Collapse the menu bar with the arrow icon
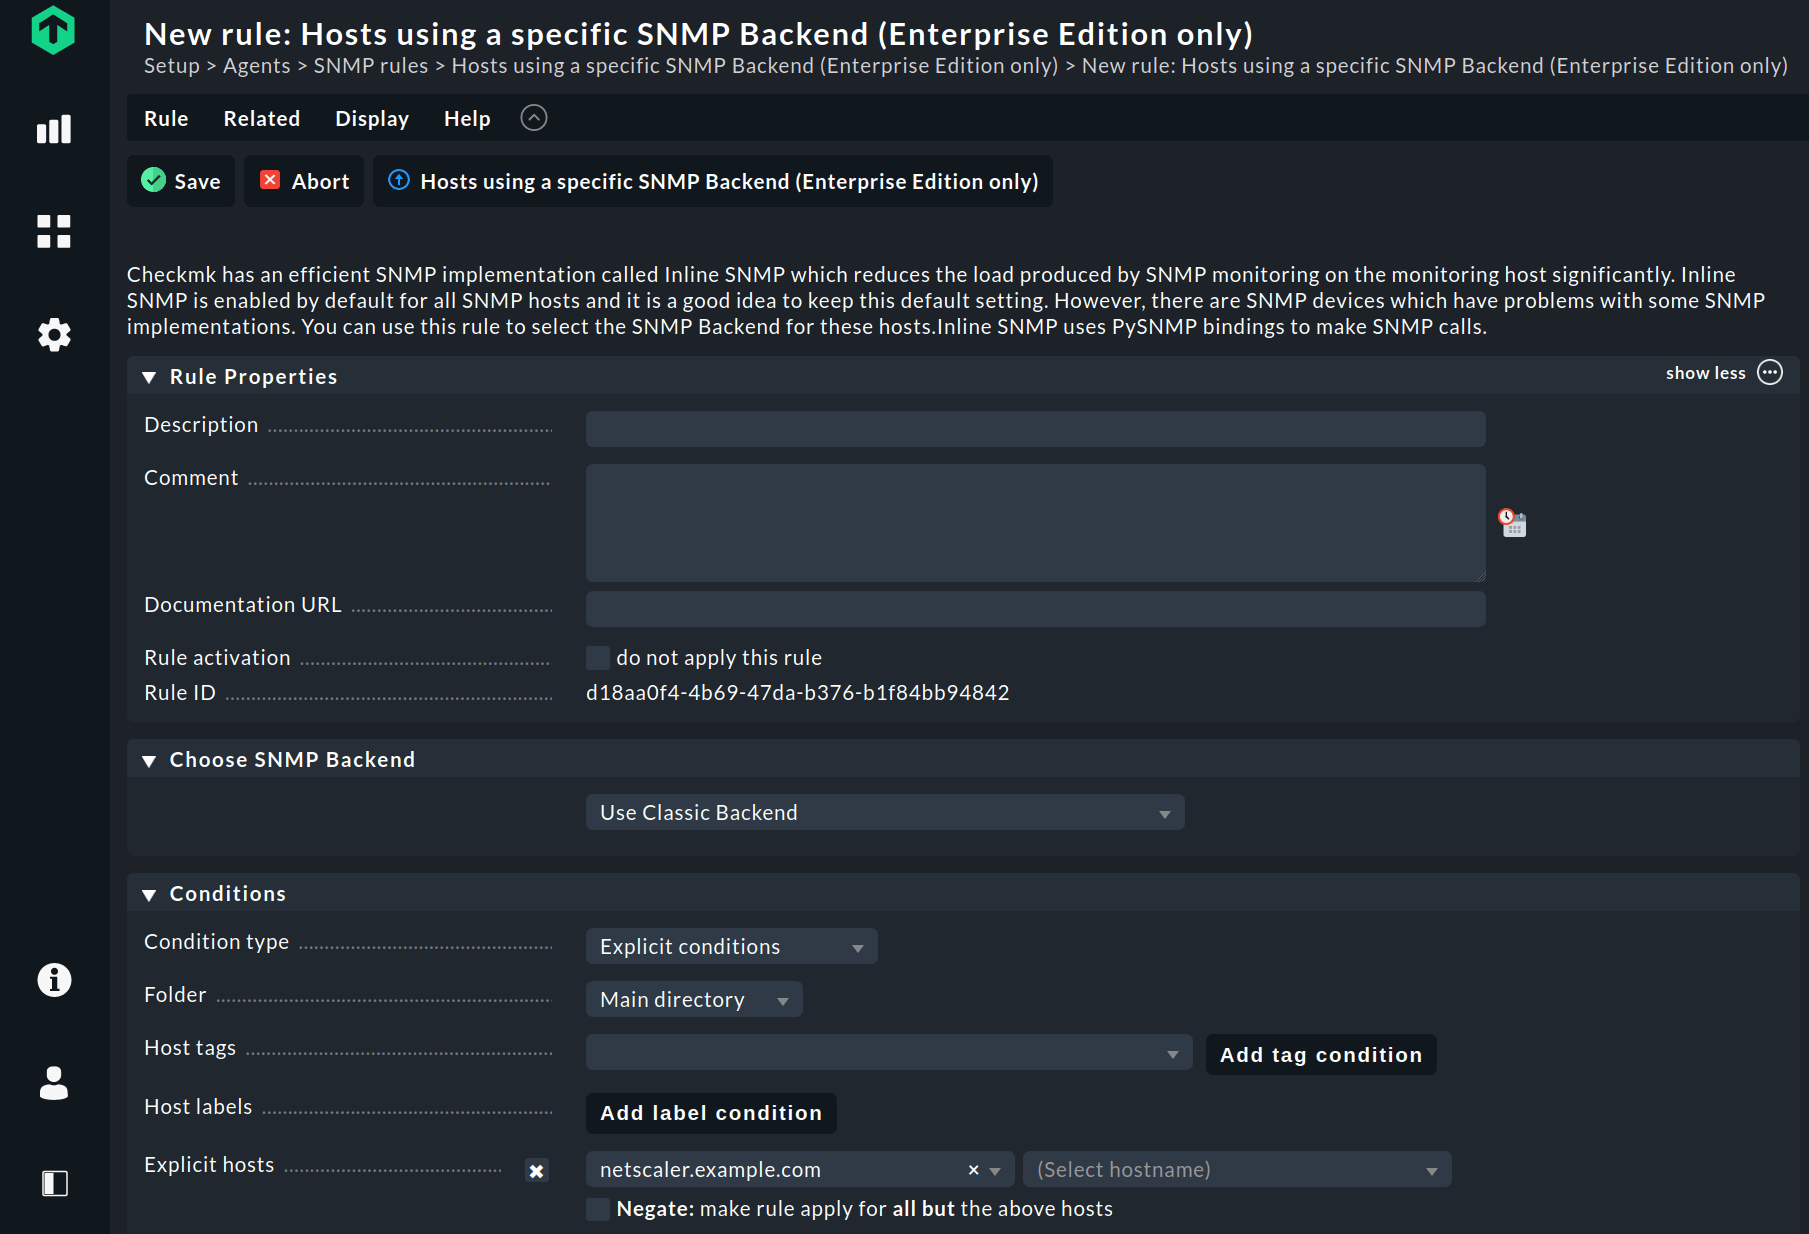This screenshot has width=1809, height=1234. [534, 118]
